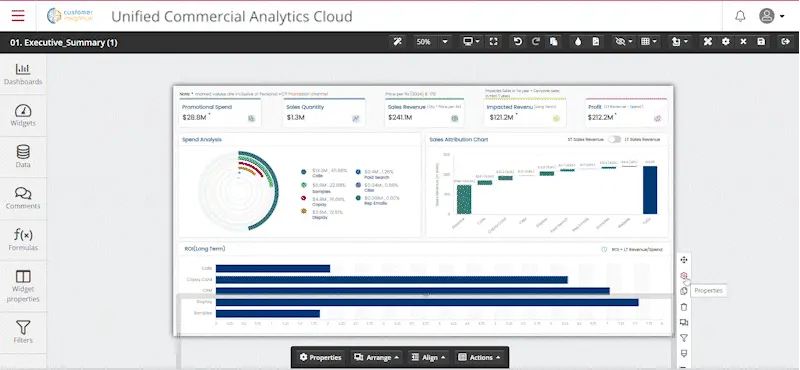Click the move handle icon on widget toolbar
Screen dimensions: 800x370
(684, 260)
